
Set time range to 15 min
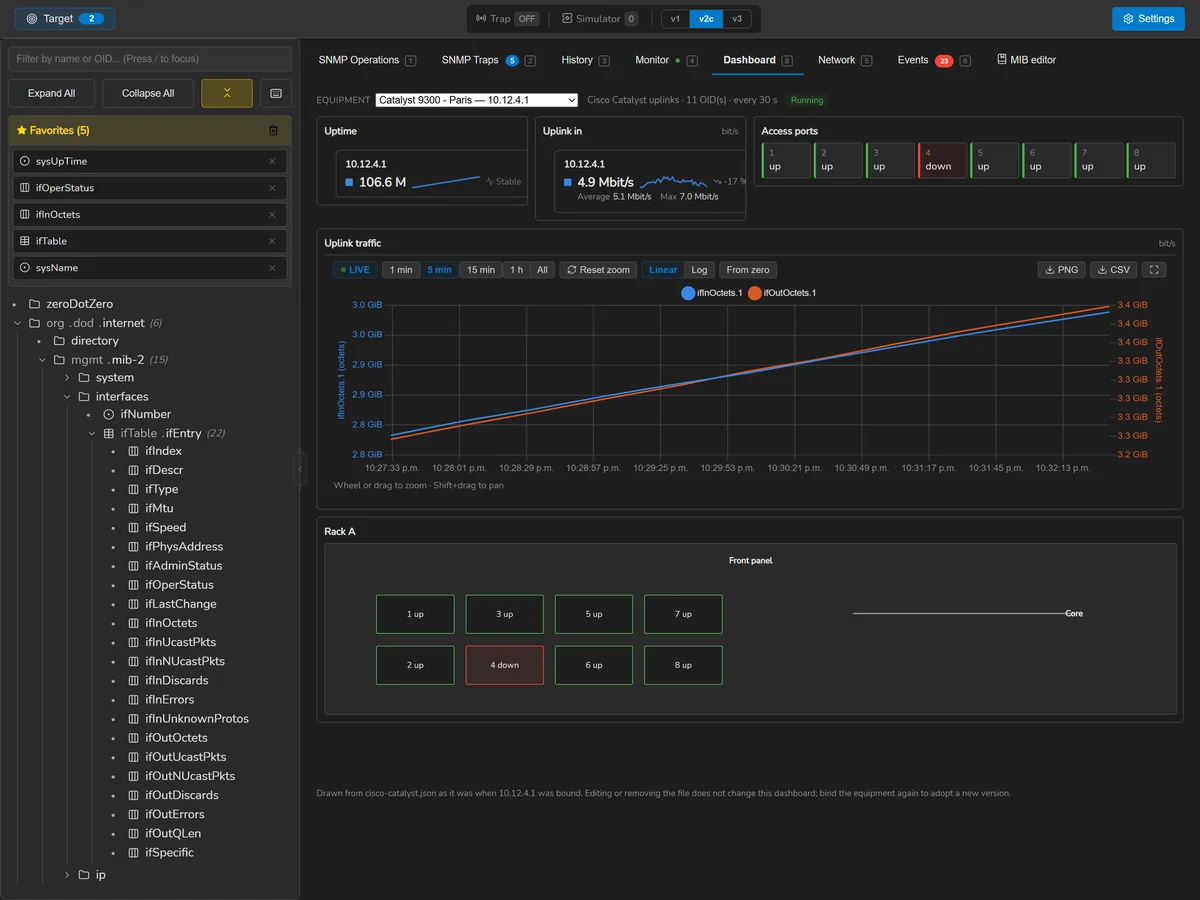480,270
